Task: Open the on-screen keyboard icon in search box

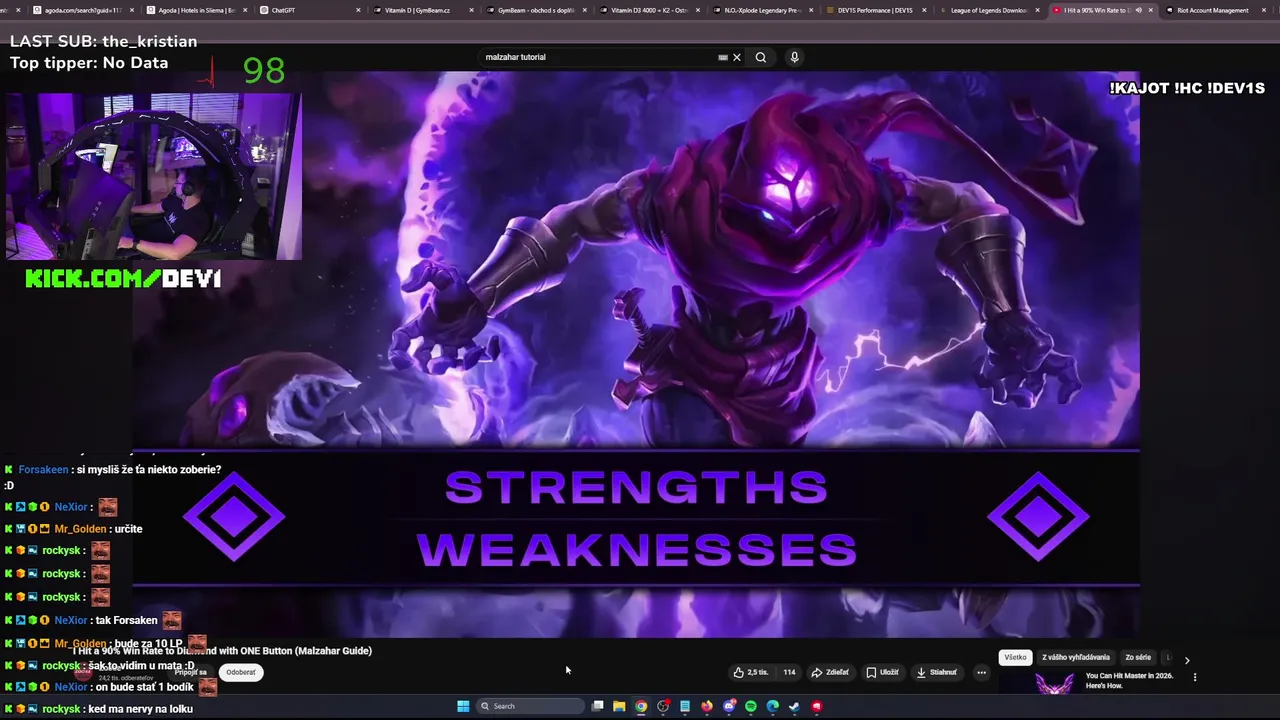Action: pos(723,57)
